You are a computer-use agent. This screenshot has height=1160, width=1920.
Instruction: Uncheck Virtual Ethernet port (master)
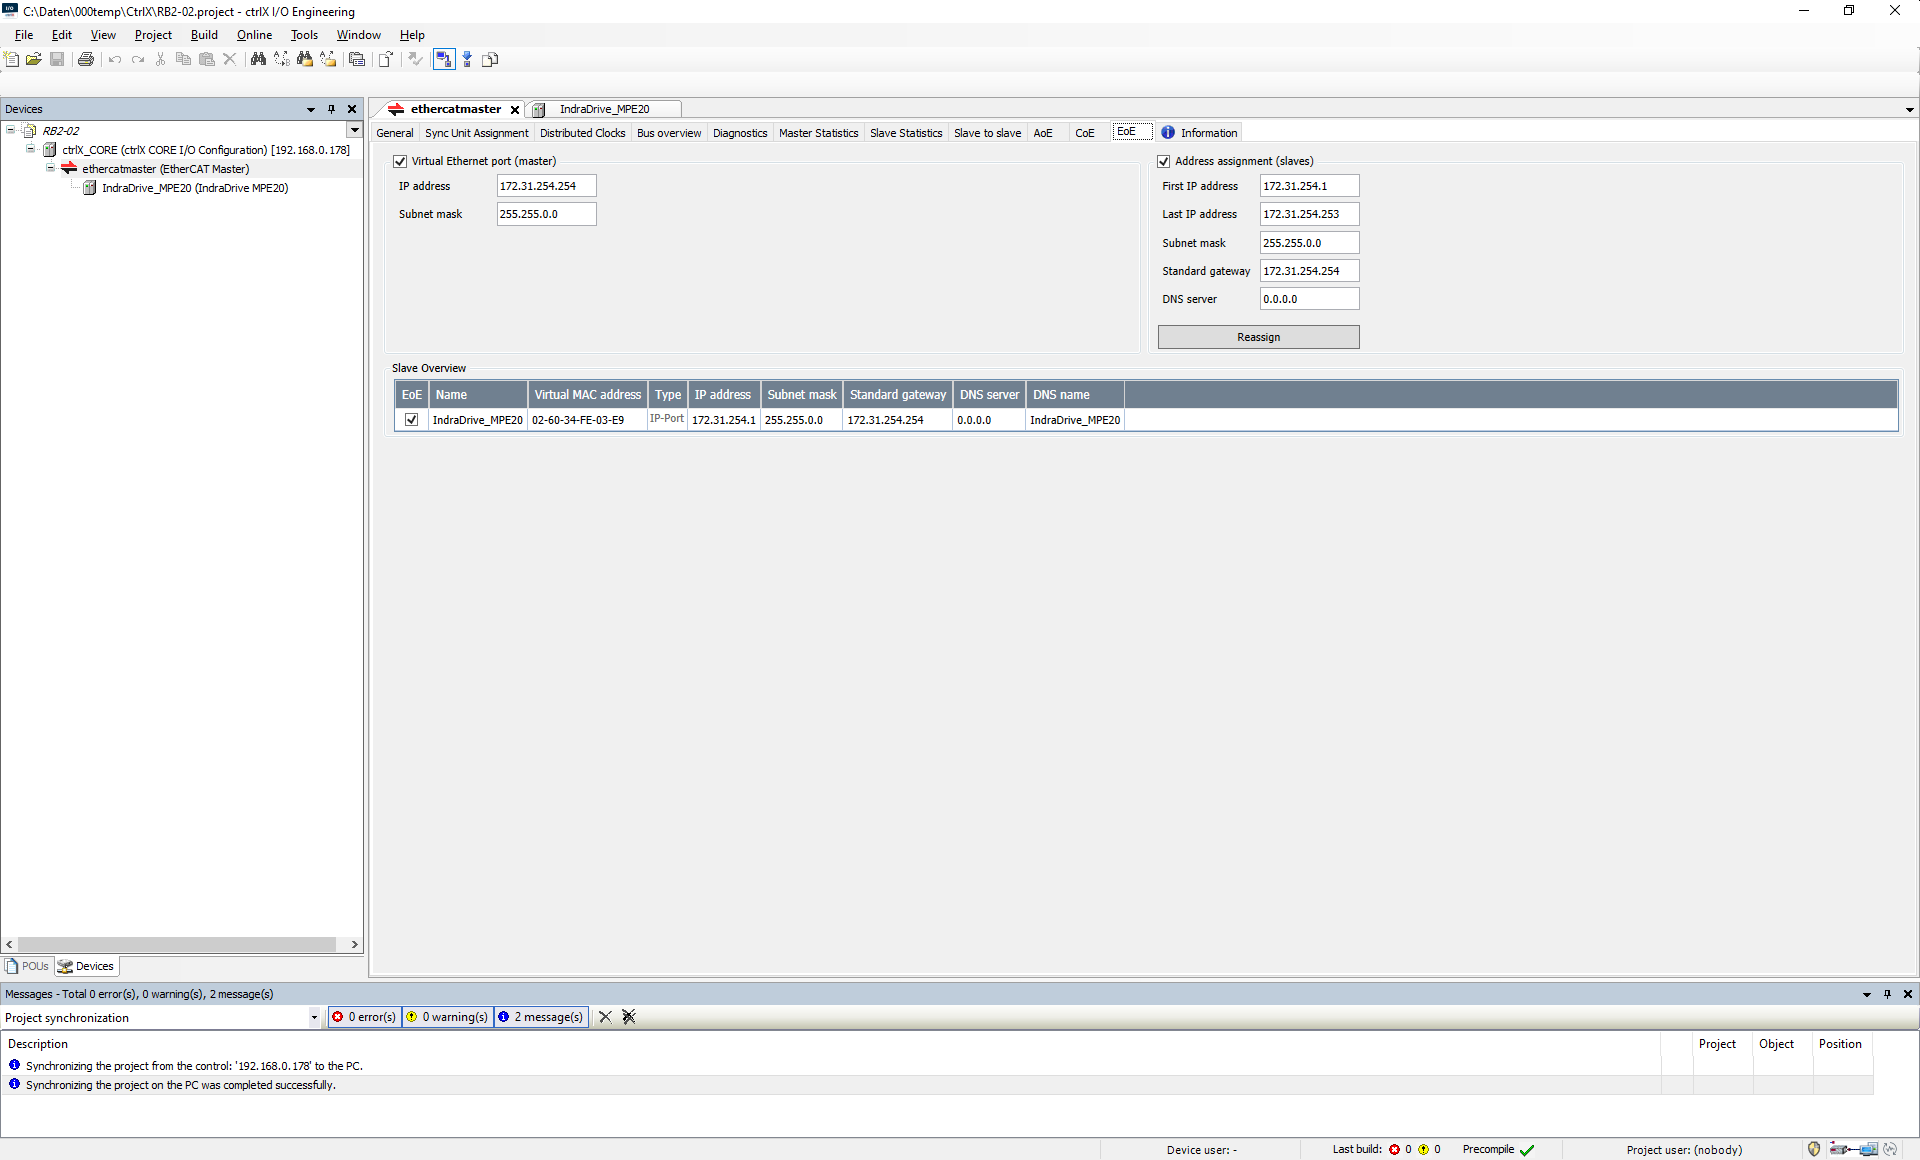pyautogui.click(x=400, y=161)
